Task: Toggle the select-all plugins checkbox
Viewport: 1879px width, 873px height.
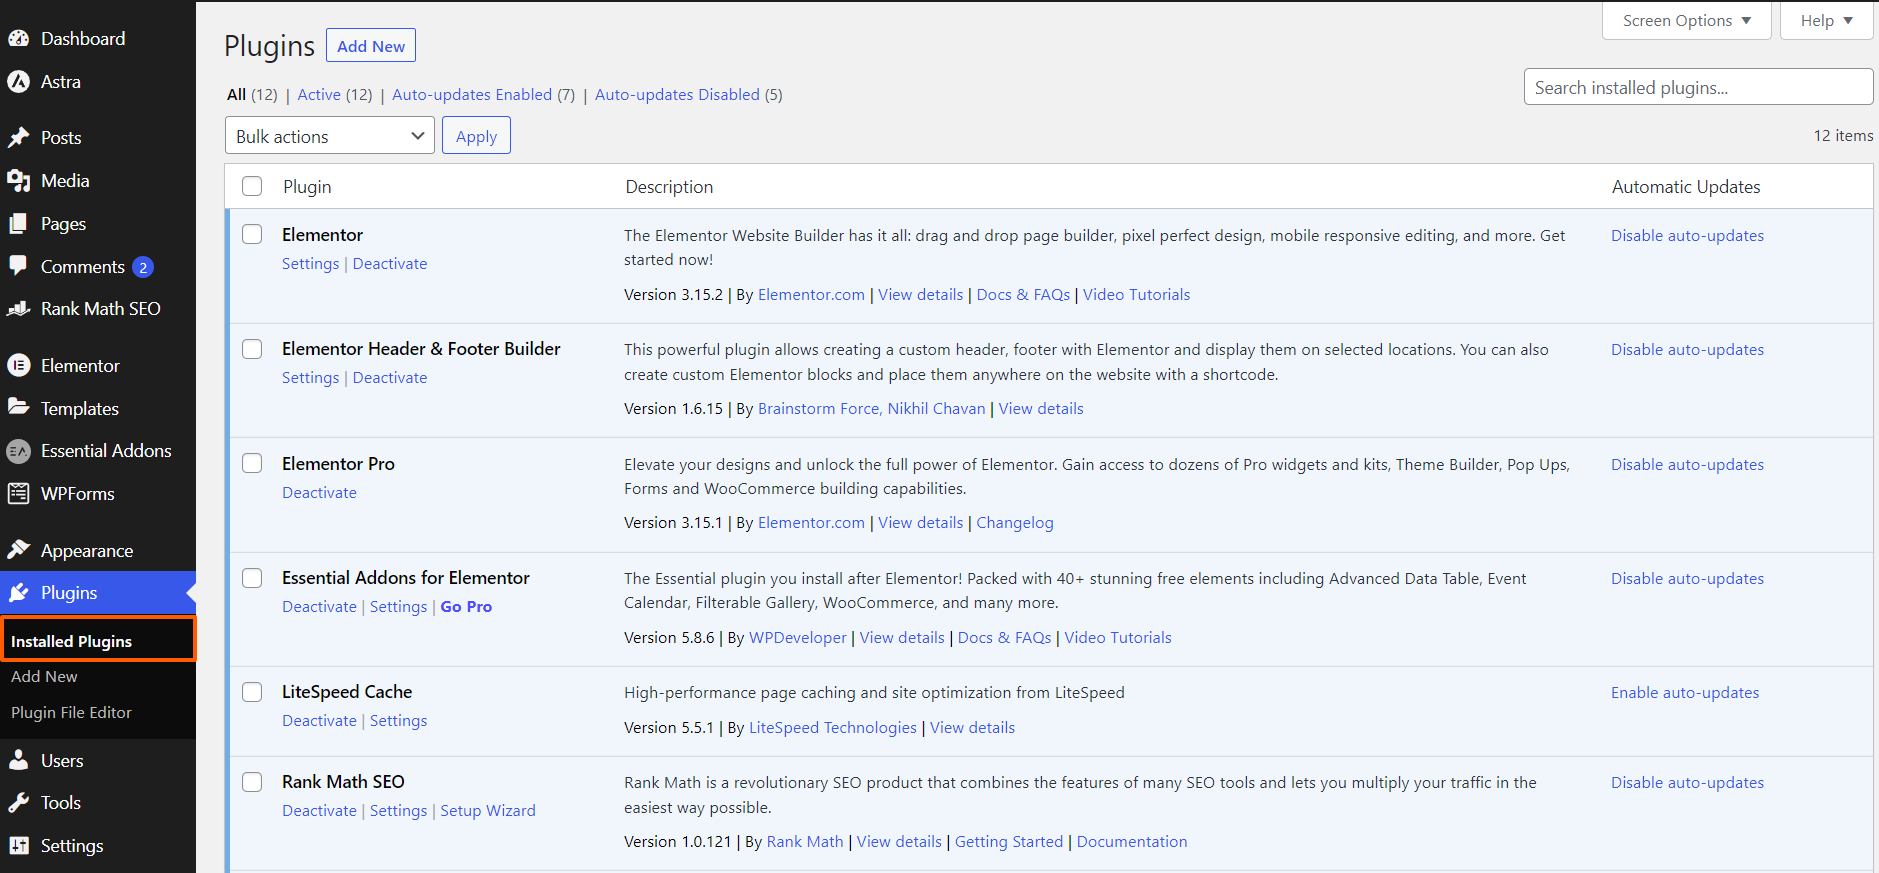Action: pos(252,186)
